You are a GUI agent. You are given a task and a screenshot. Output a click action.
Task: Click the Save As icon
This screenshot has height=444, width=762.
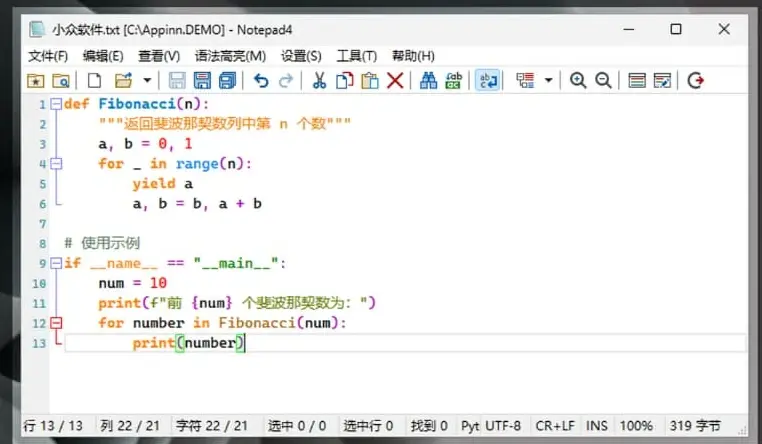202,80
